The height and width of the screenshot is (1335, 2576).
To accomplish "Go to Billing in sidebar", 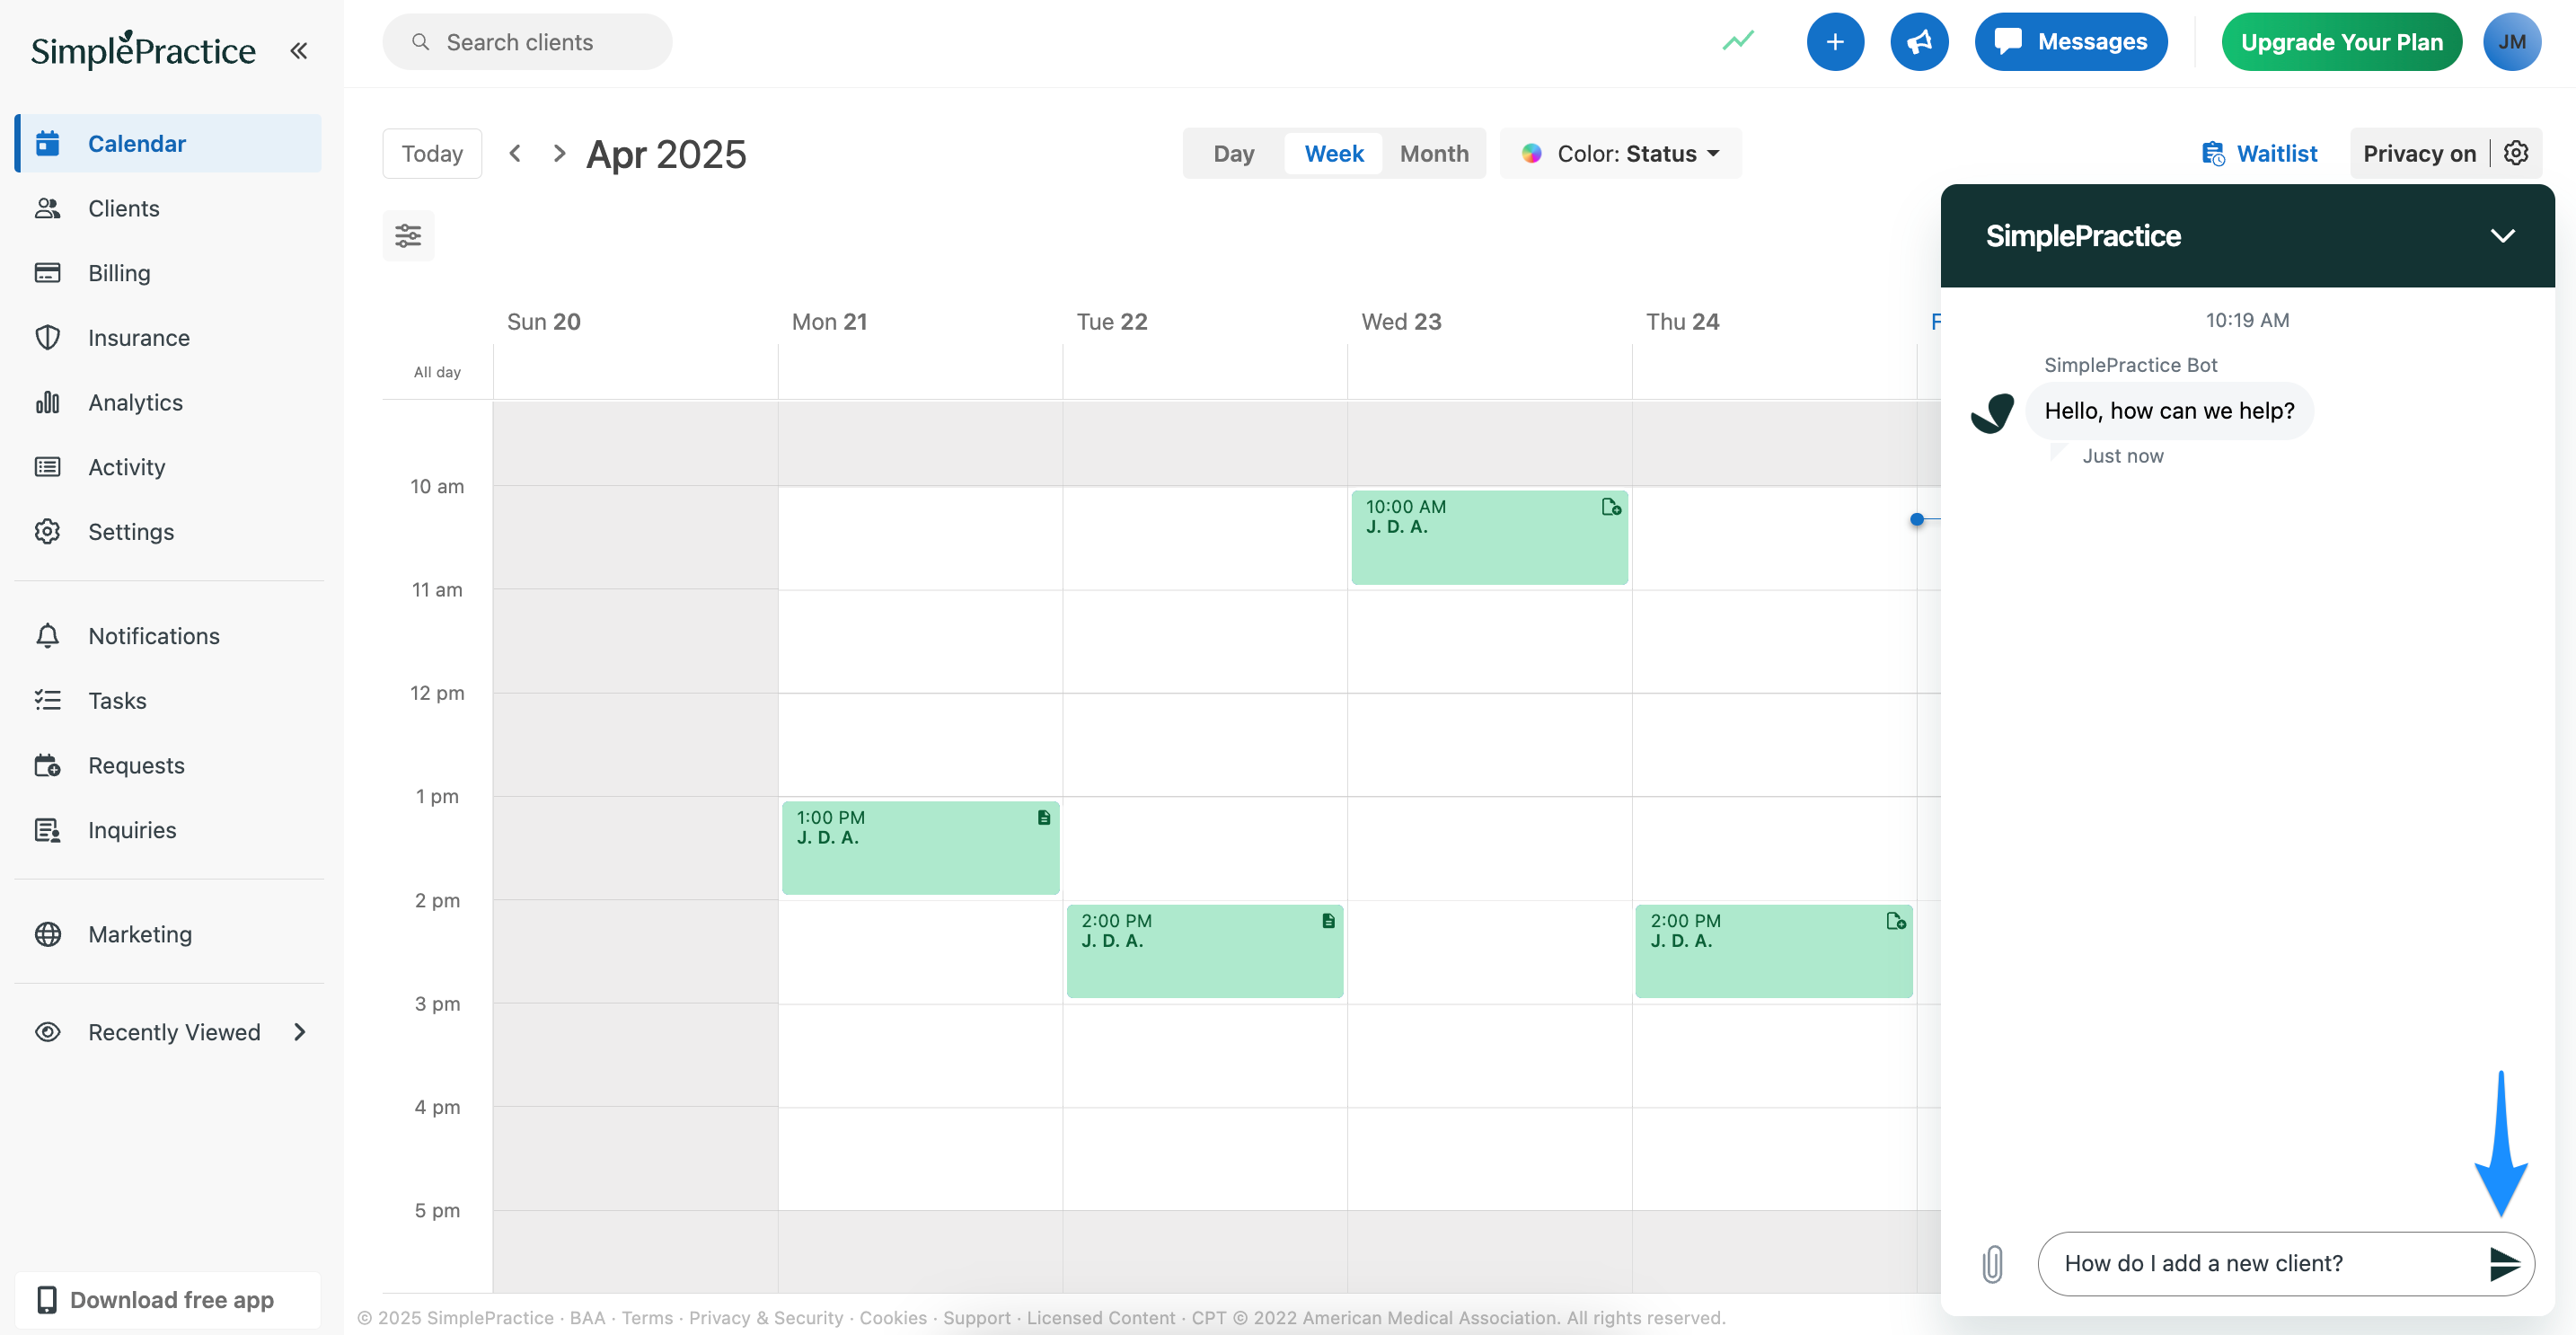I will pyautogui.click(x=169, y=273).
